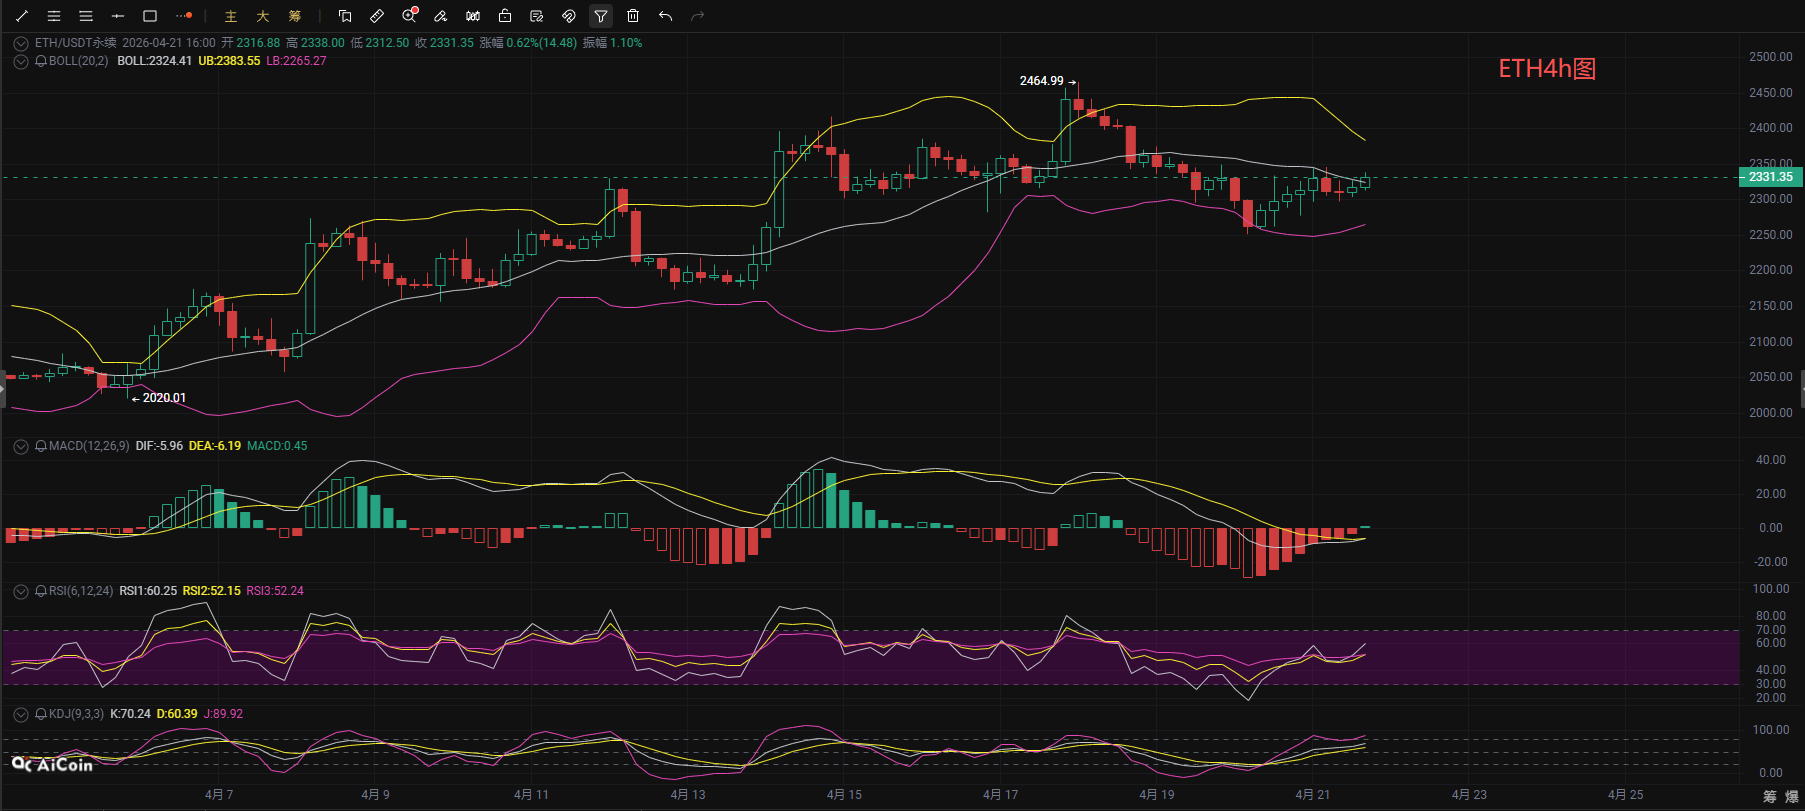Image resolution: width=1805 pixels, height=811 pixels.
Task: Collapse the MACD indicator panel
Action: [x=20, y=446]
